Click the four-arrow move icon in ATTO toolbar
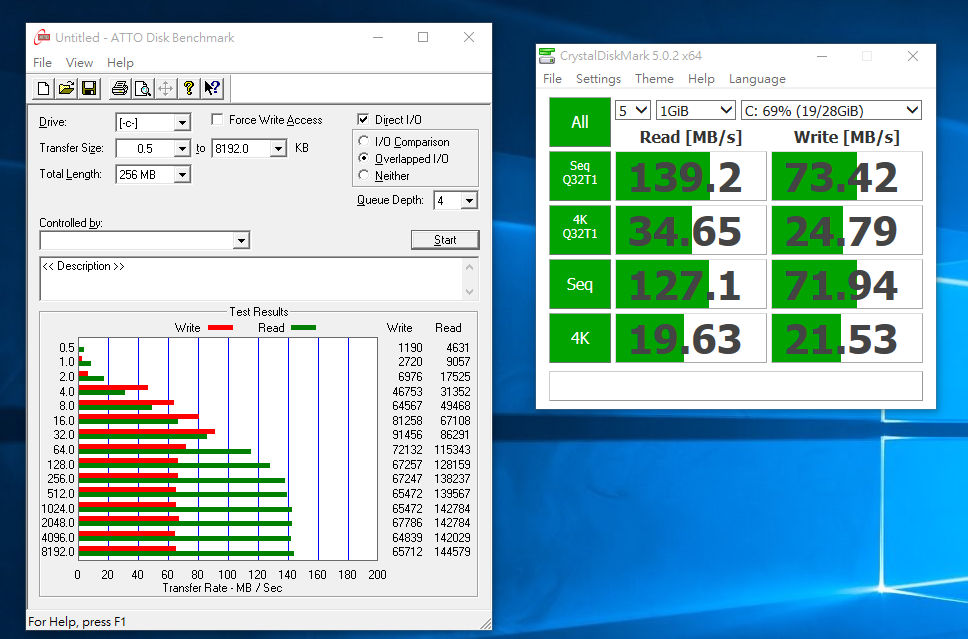The image size is (968, 639). pos(165,89)
